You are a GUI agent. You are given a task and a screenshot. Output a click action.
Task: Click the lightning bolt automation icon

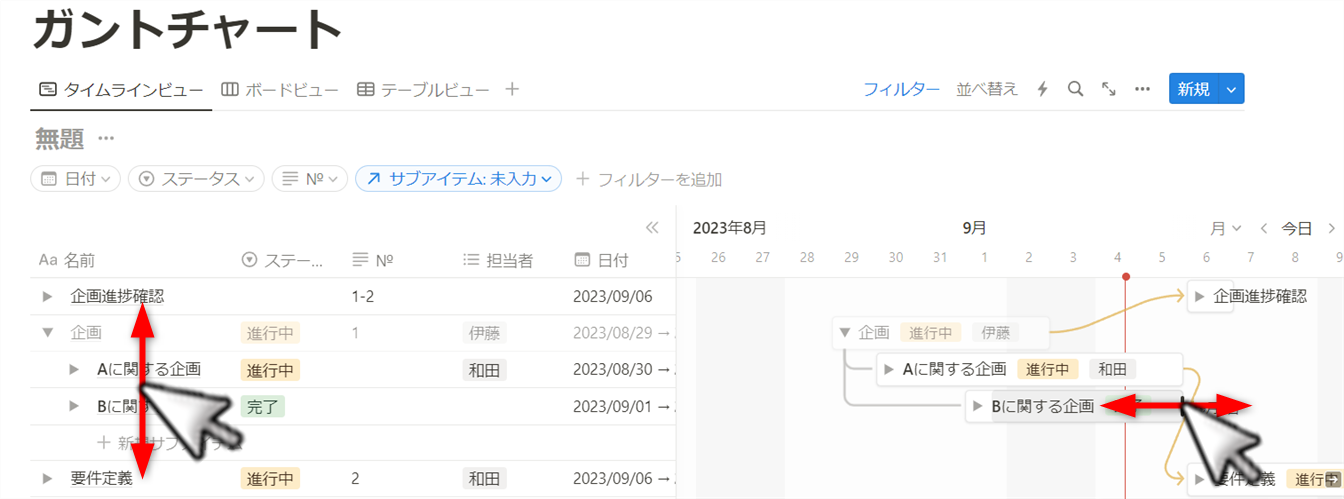tap(1043, 89)
